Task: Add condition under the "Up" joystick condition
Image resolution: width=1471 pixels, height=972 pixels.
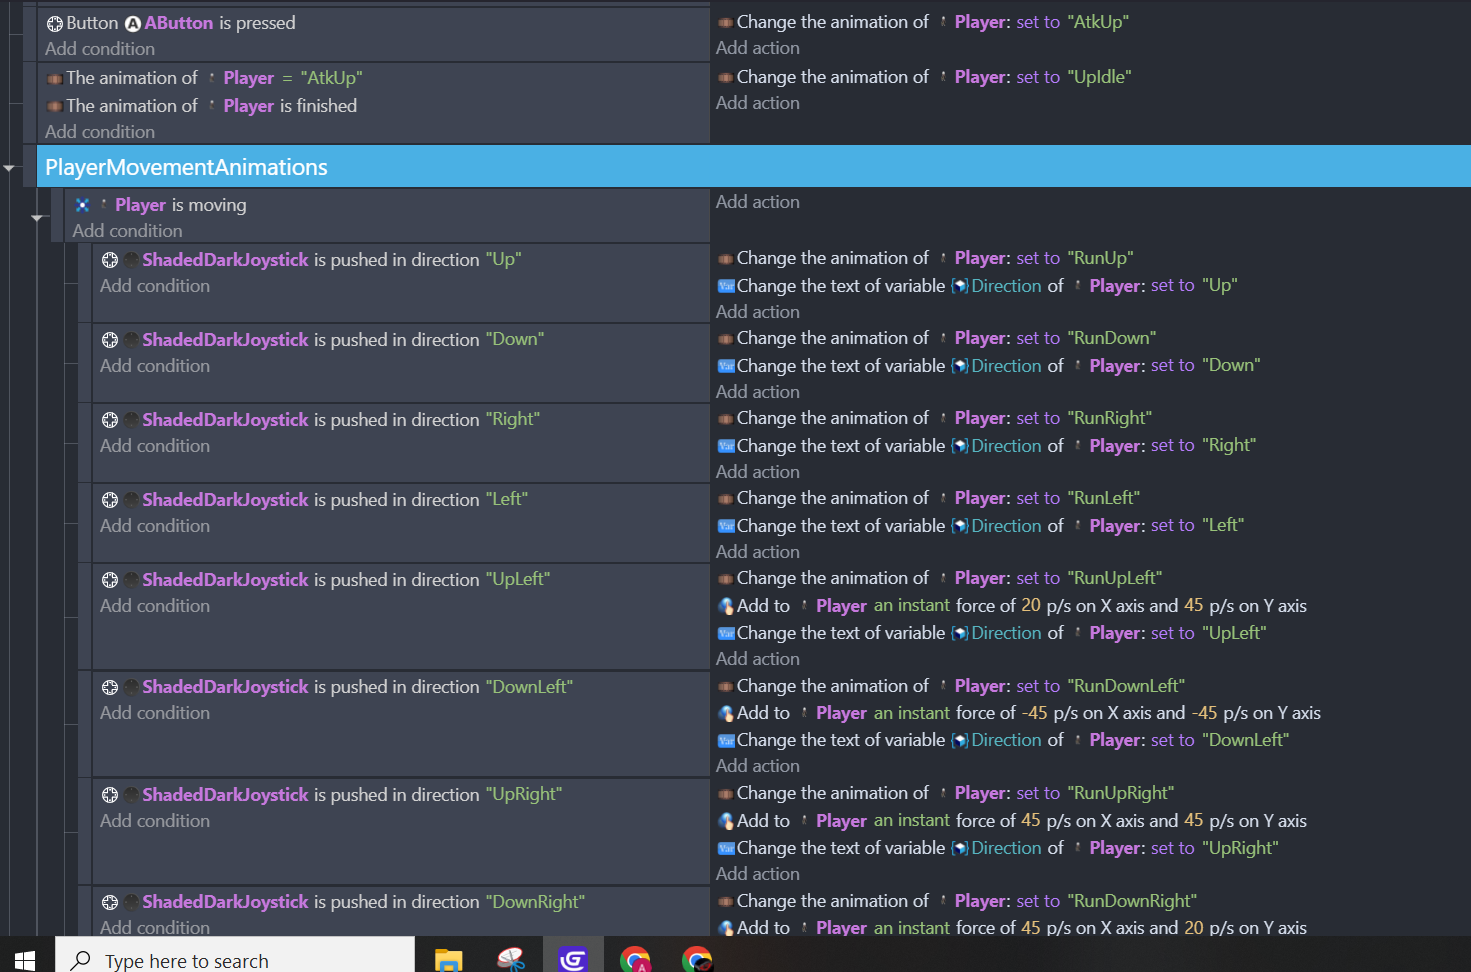Action: 155,286
